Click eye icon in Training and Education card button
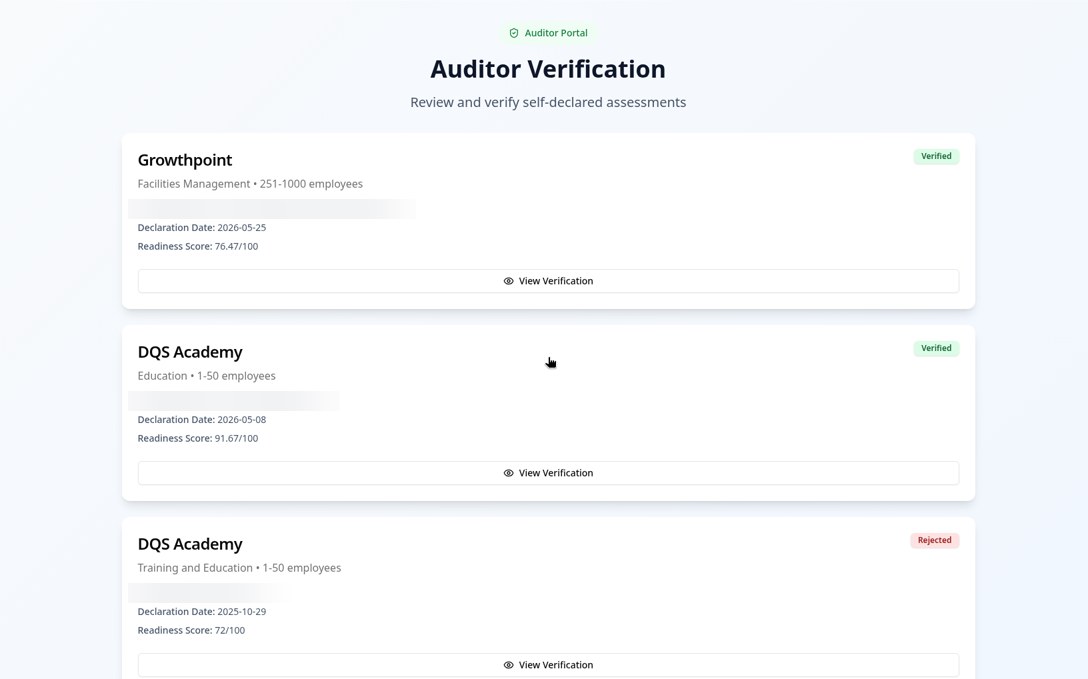 pyautogui.click(x=509, y=665)
